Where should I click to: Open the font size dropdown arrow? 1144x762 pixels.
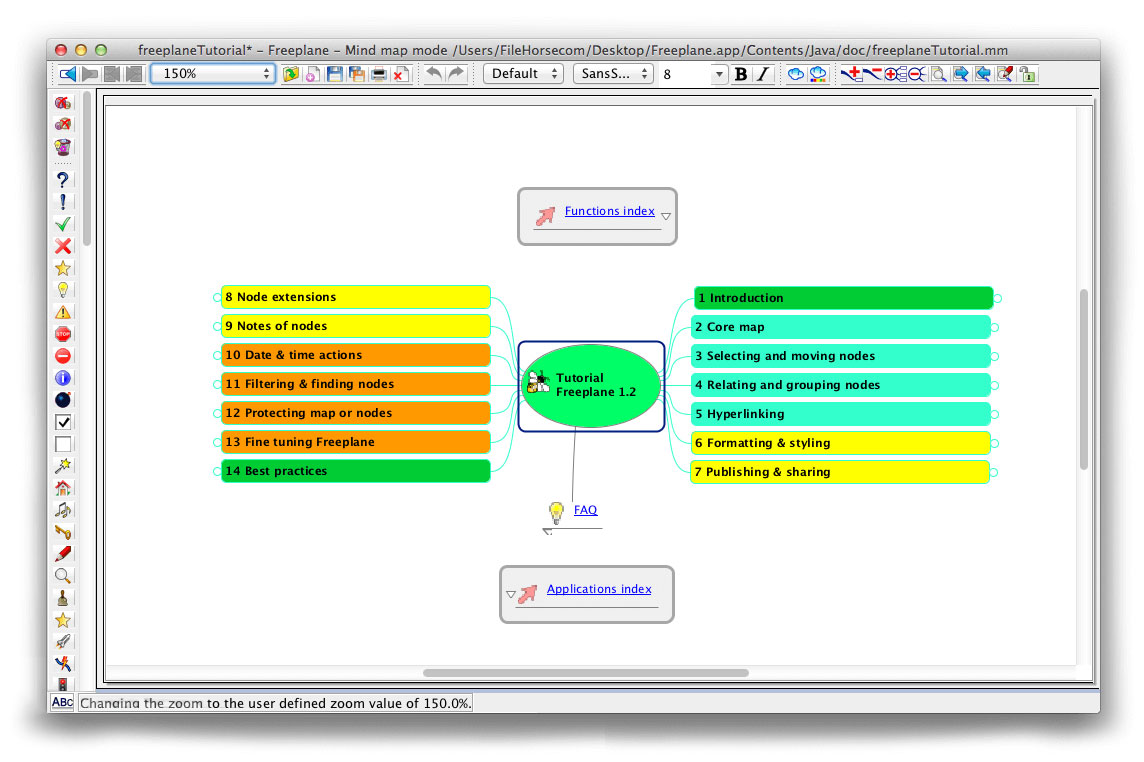(x=719, y=74)
